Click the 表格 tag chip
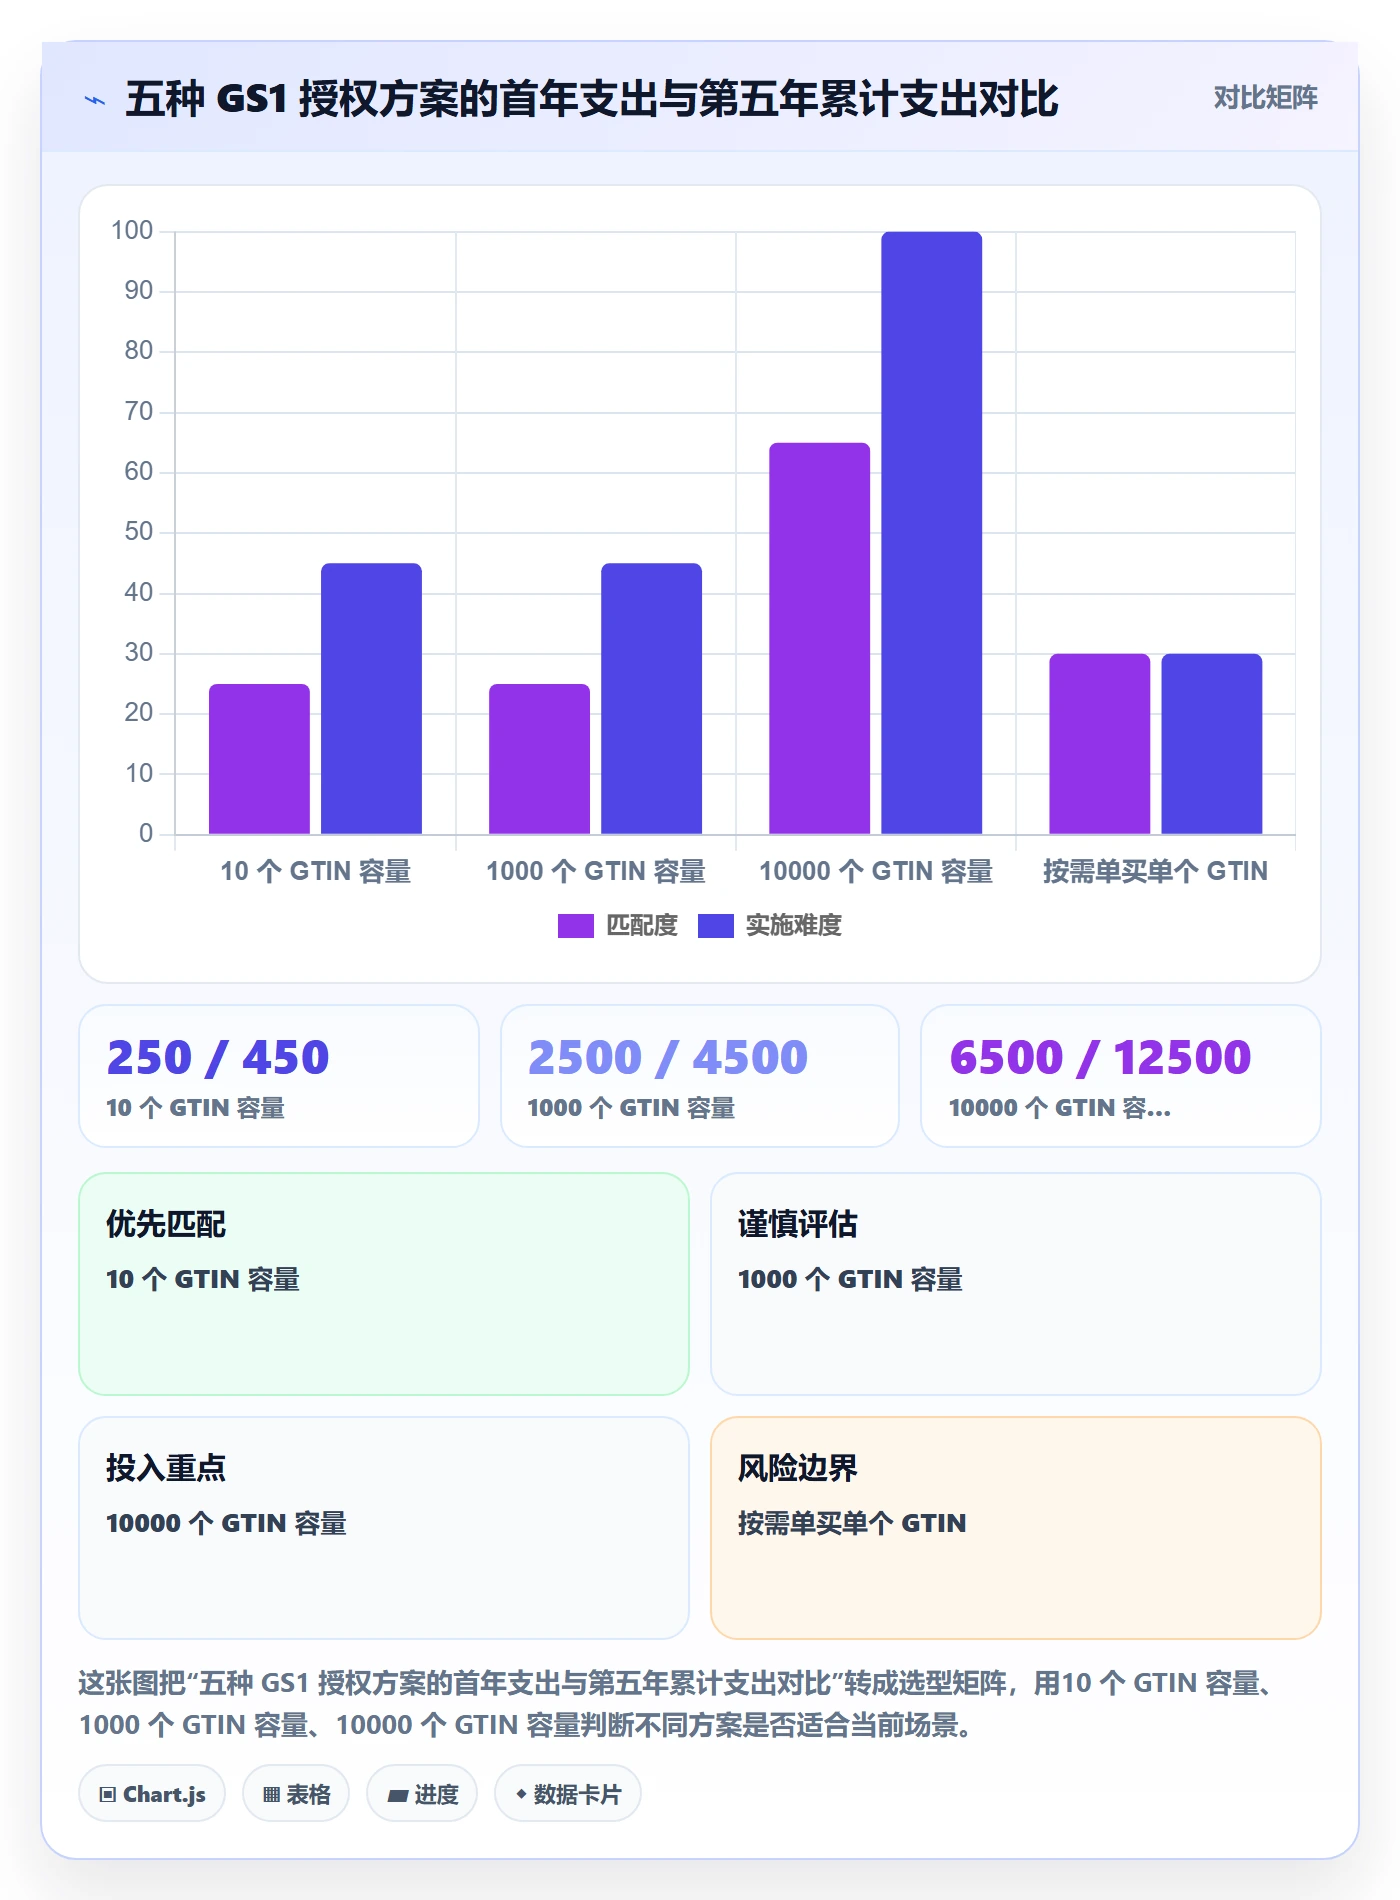This screenshot has height=1900, width=1400. 296,1794
